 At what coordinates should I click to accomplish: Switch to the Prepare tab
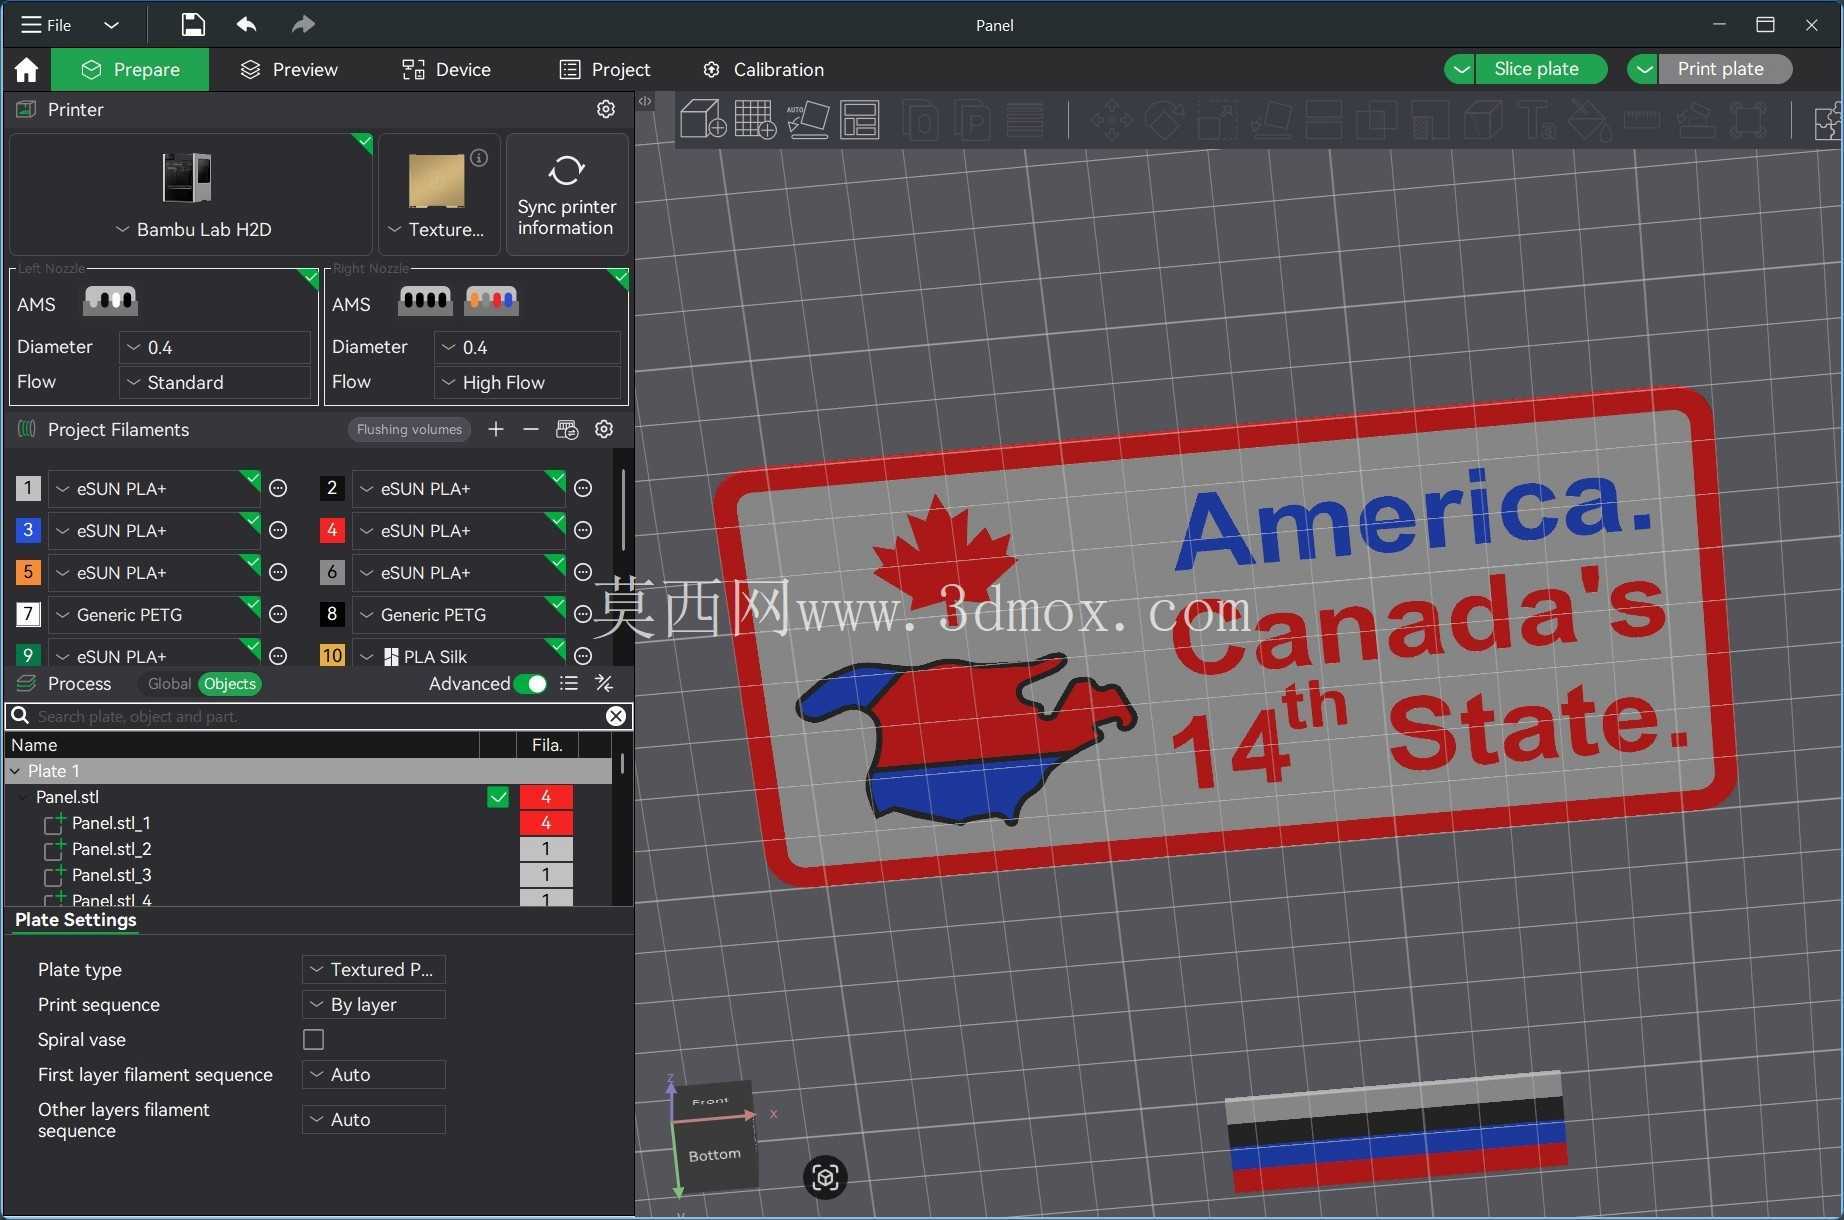pyautogui.click(x=130, y=70)
